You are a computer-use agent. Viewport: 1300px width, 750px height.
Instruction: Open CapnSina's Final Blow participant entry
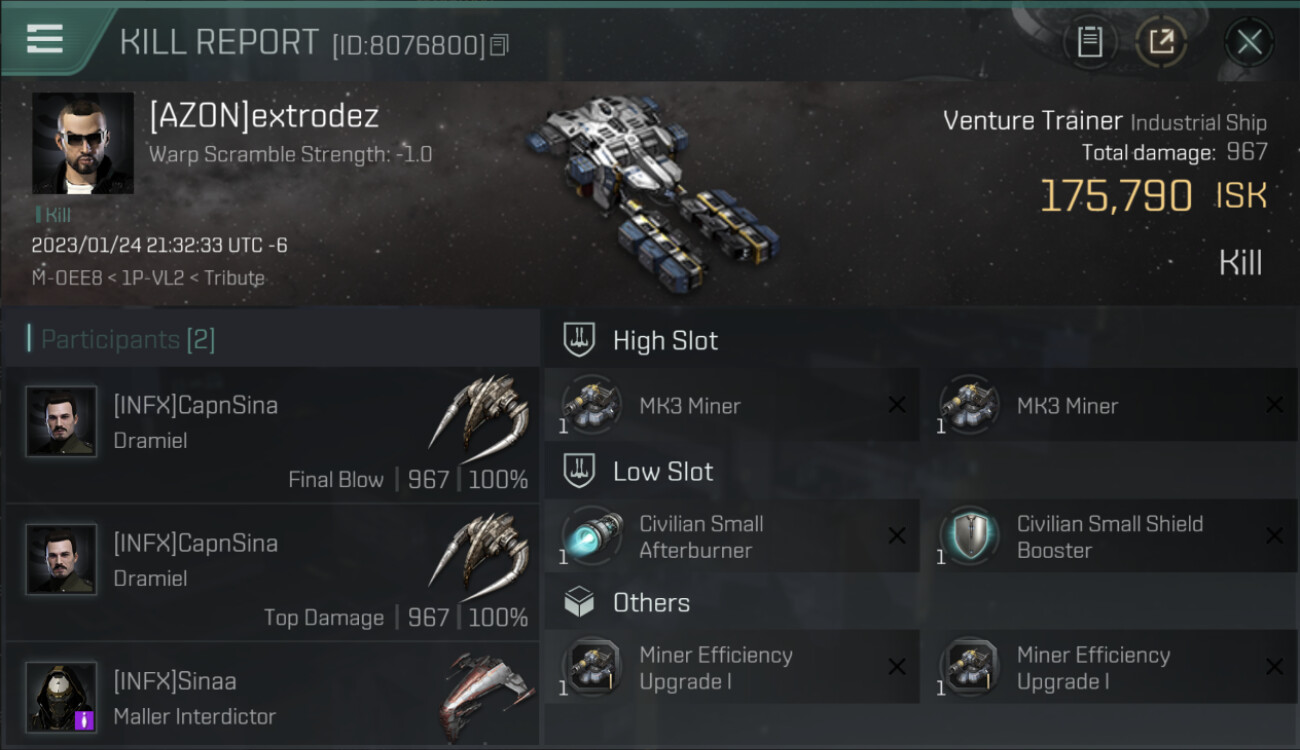(x=273, y=434)
